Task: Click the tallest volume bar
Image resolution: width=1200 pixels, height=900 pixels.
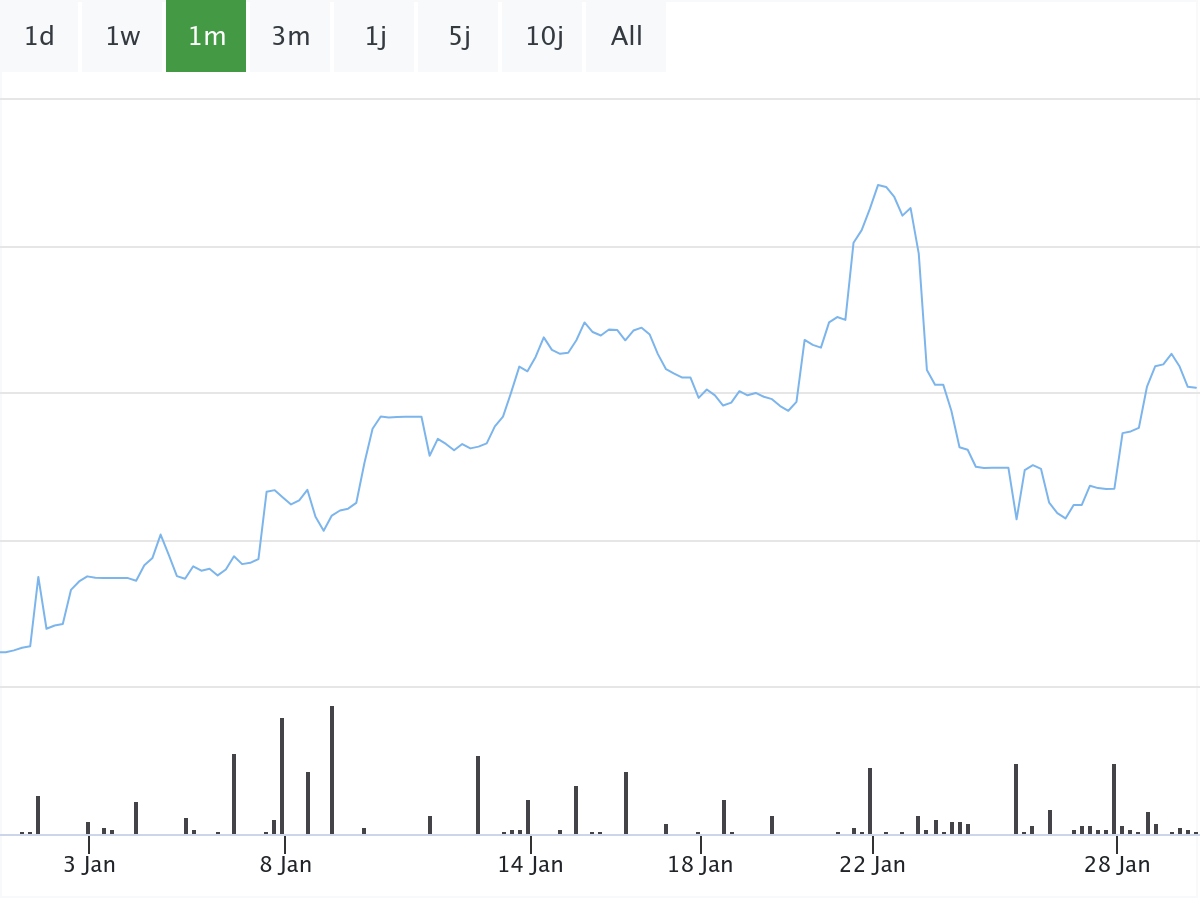Action: [332, 770]
